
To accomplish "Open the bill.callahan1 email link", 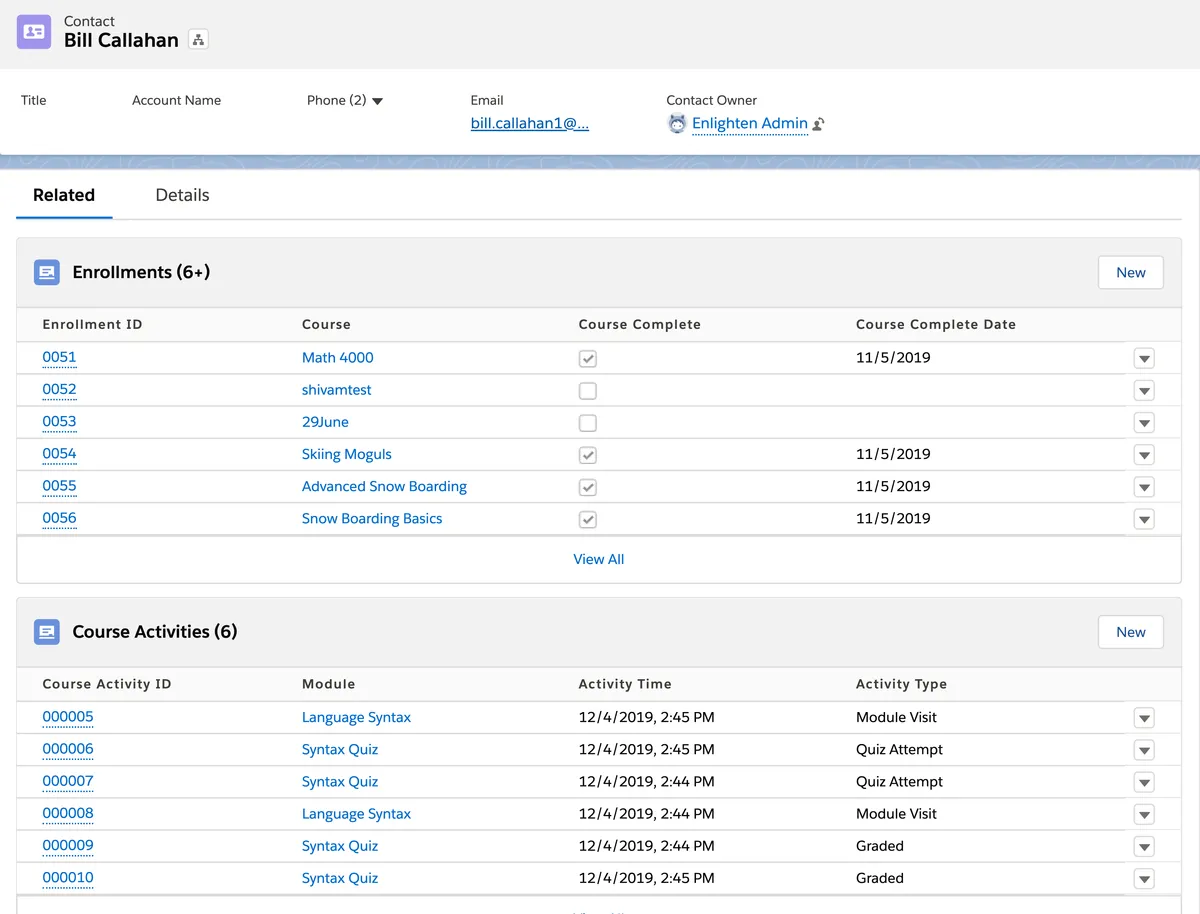I will pos(530,124).
